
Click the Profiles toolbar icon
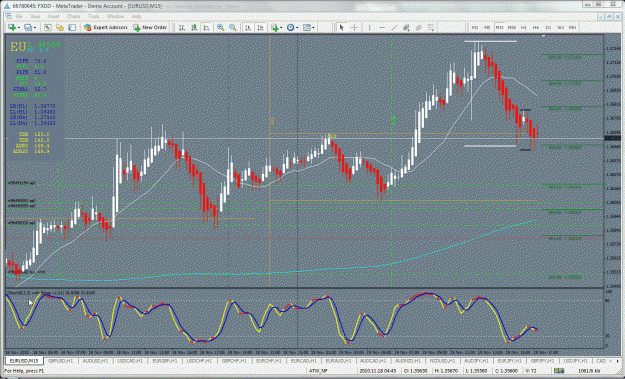28,27
